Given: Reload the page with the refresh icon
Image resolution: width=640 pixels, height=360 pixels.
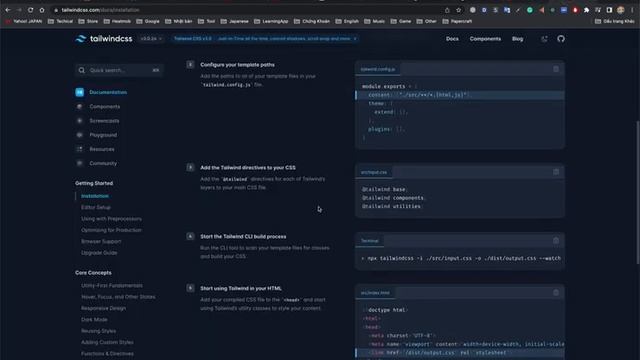Looking at the screenshot, I should [31, 9].
